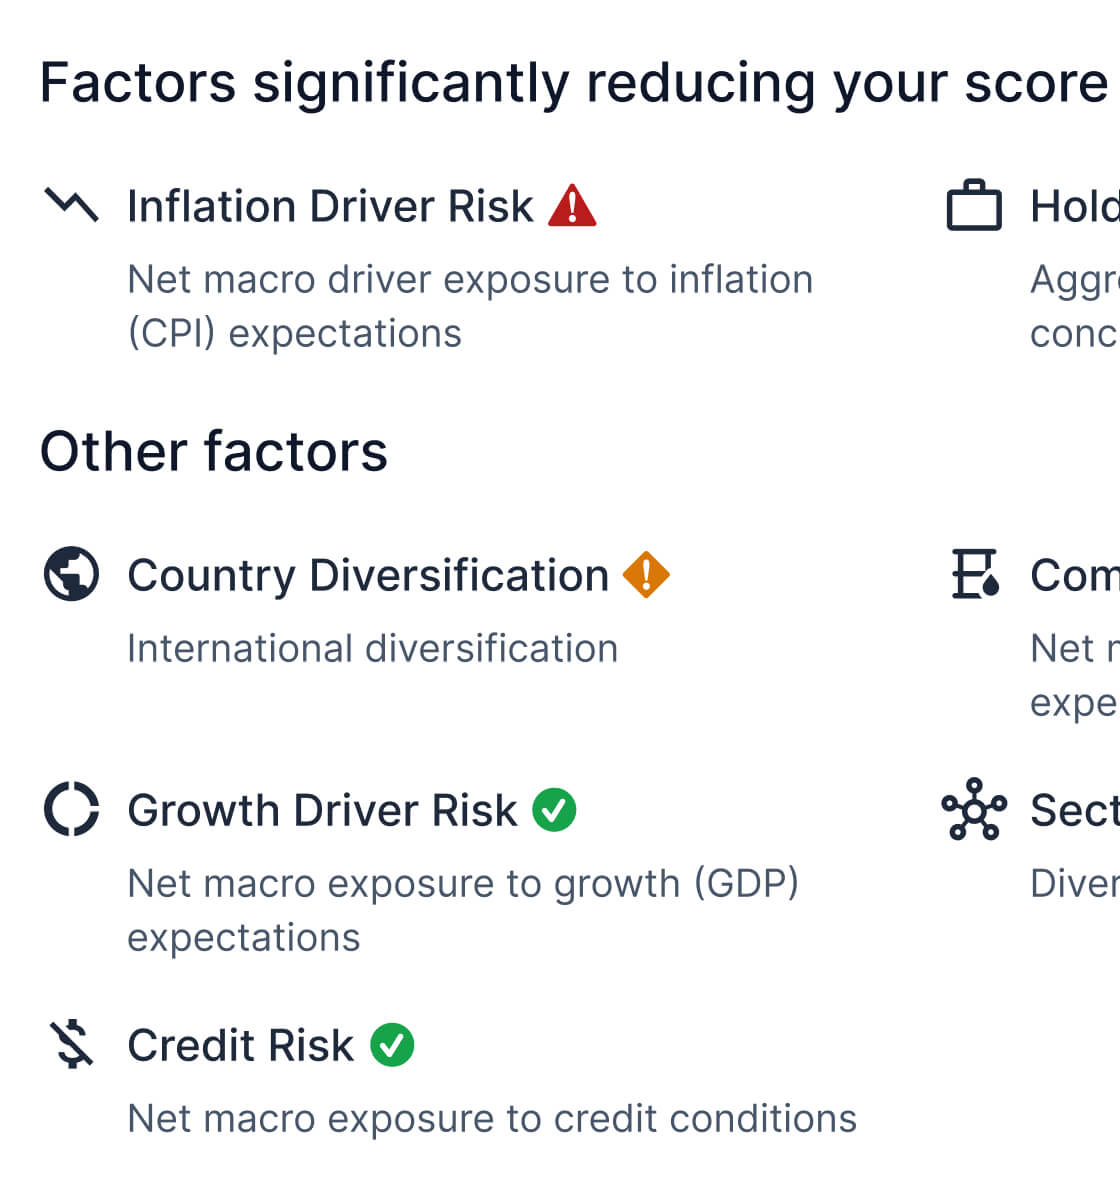Click the commodity barrel droplet icon
Image resolution: width=1120 pixels, height=1200 pixels.
click(x=975, y=575)
